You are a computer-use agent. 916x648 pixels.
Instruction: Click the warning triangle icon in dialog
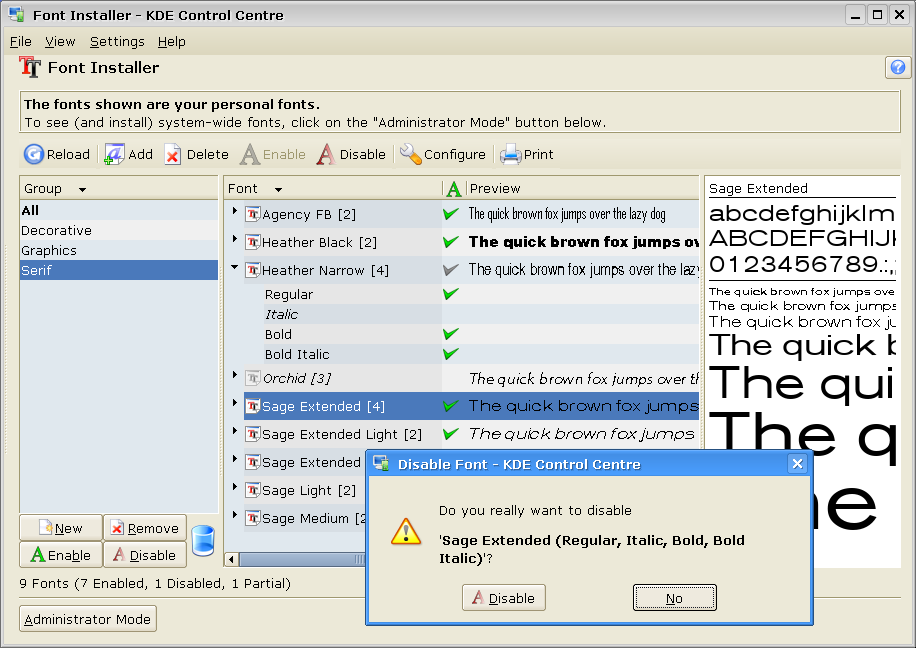point(405,531)
